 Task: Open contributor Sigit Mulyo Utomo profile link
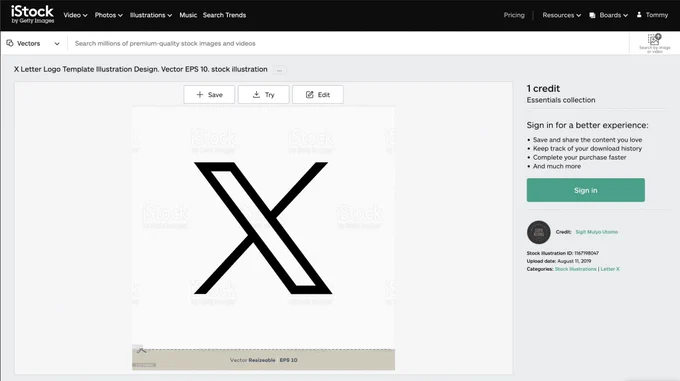596,232
